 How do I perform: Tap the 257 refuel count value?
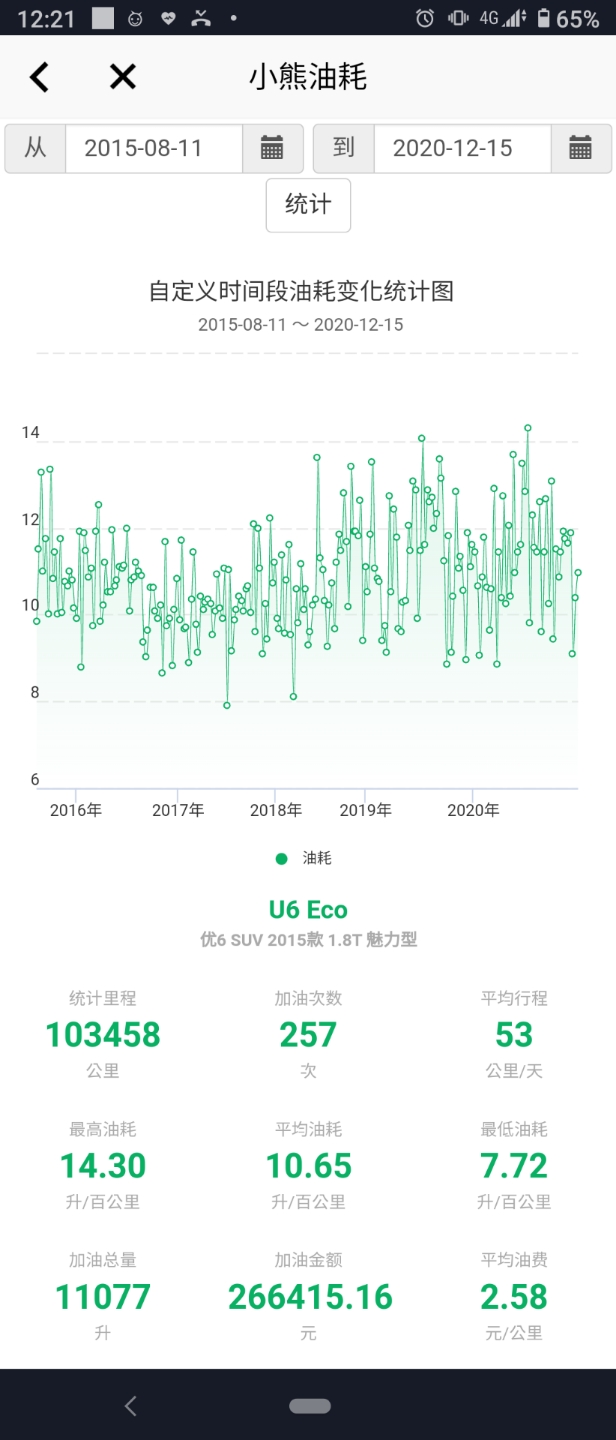308,1035
